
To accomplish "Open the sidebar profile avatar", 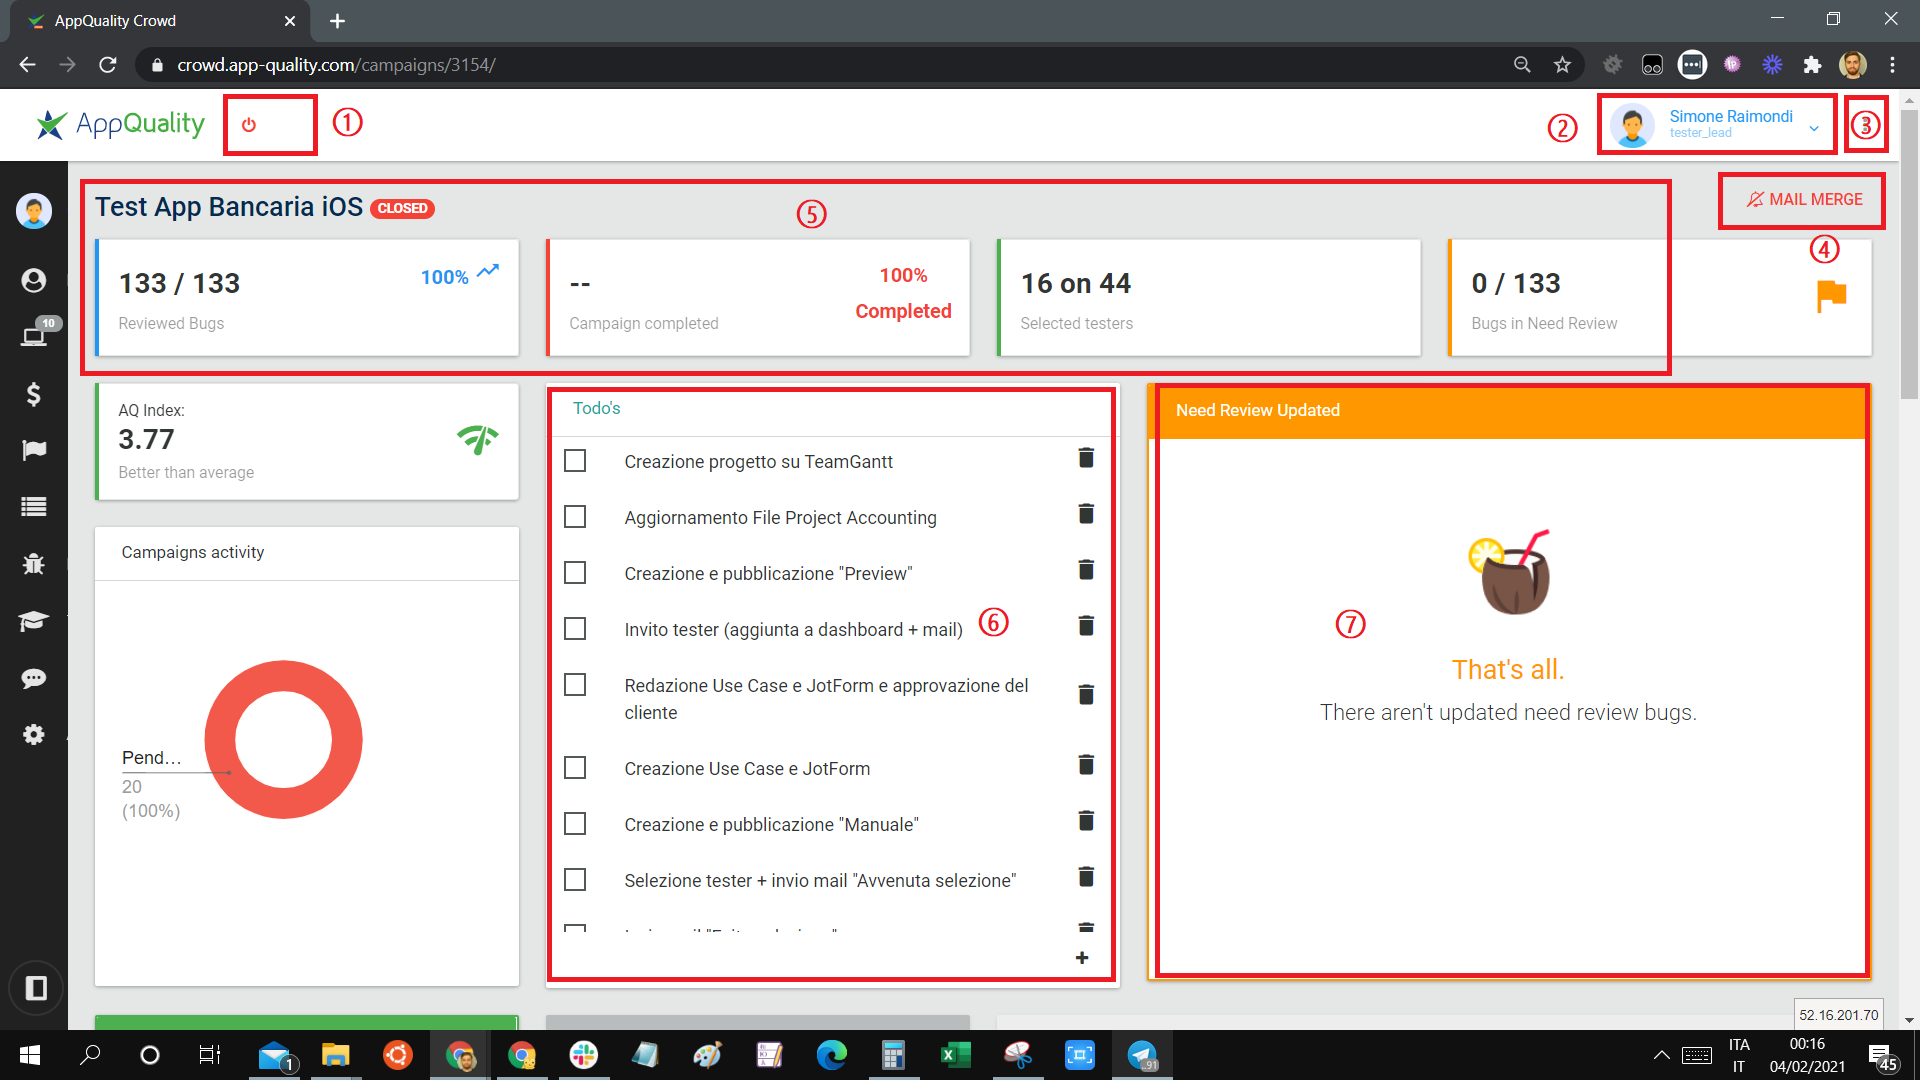I will [33, 211].
